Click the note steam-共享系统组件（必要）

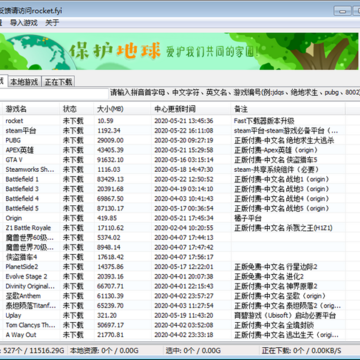pyautogui.click(x=277, y=169)
